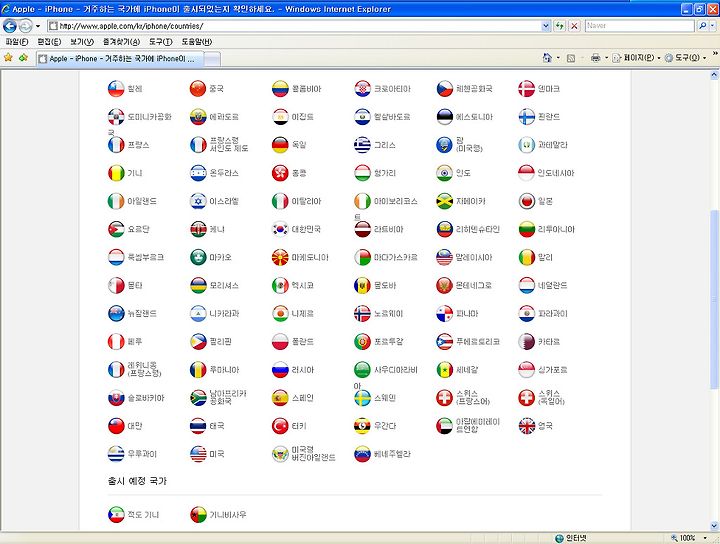Image resolution: width=720 pixels, height=544 pixels.
Task: Select the Japan flag icon
Action: (526, 201)
